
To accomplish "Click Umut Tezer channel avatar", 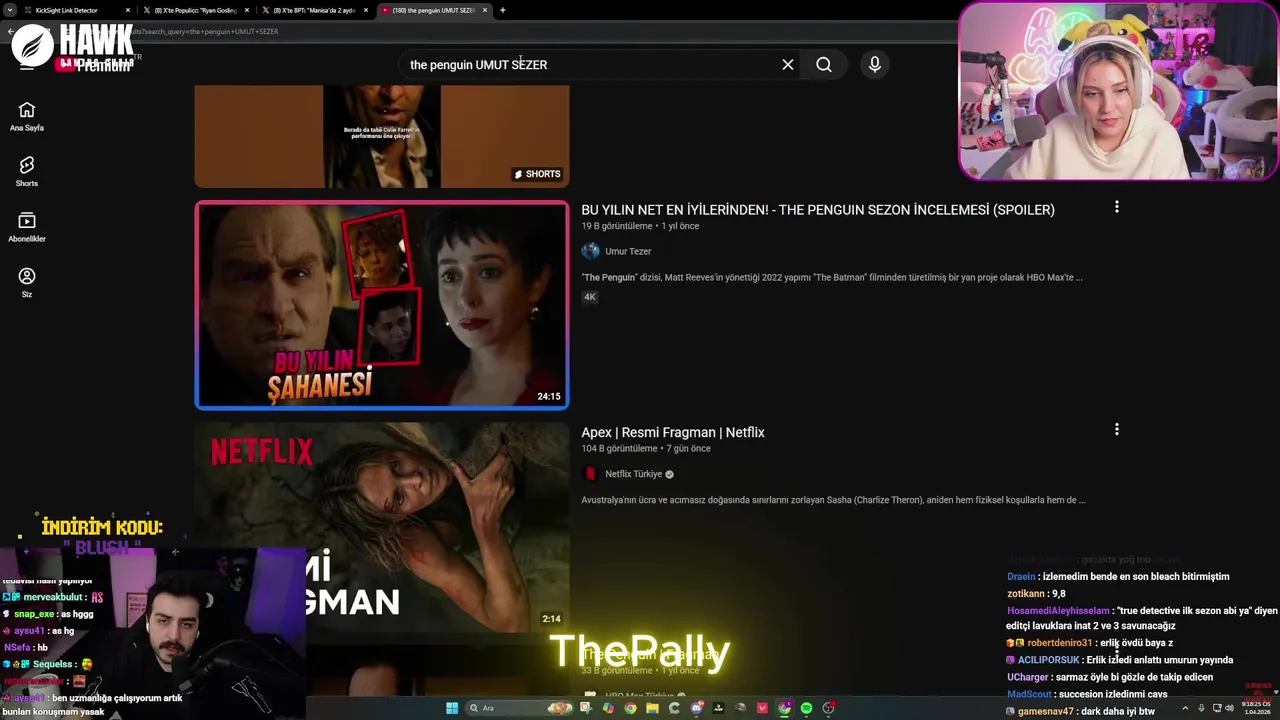I will [591, 251].
